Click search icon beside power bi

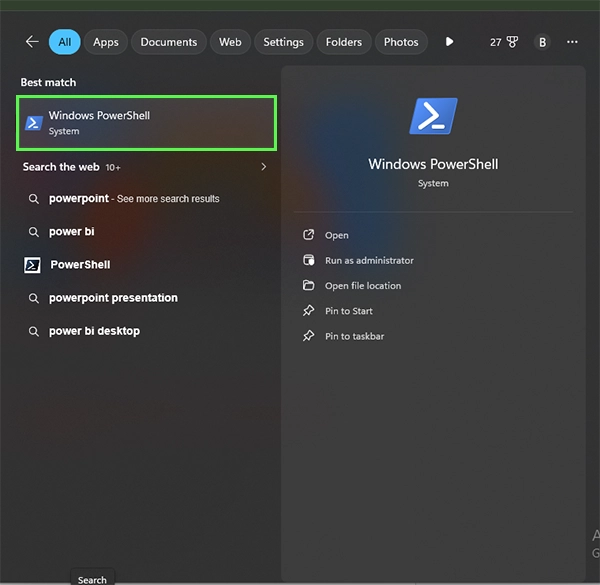[34, 232]
